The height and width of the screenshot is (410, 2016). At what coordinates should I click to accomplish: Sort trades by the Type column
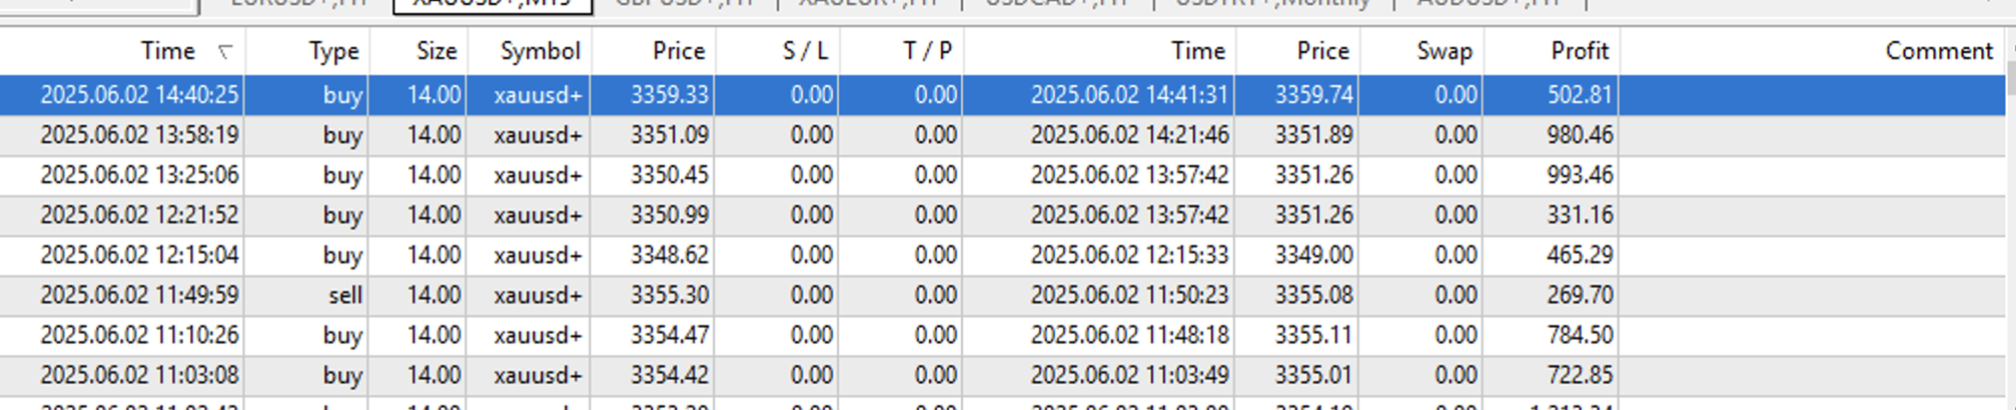tap(333, 52)
